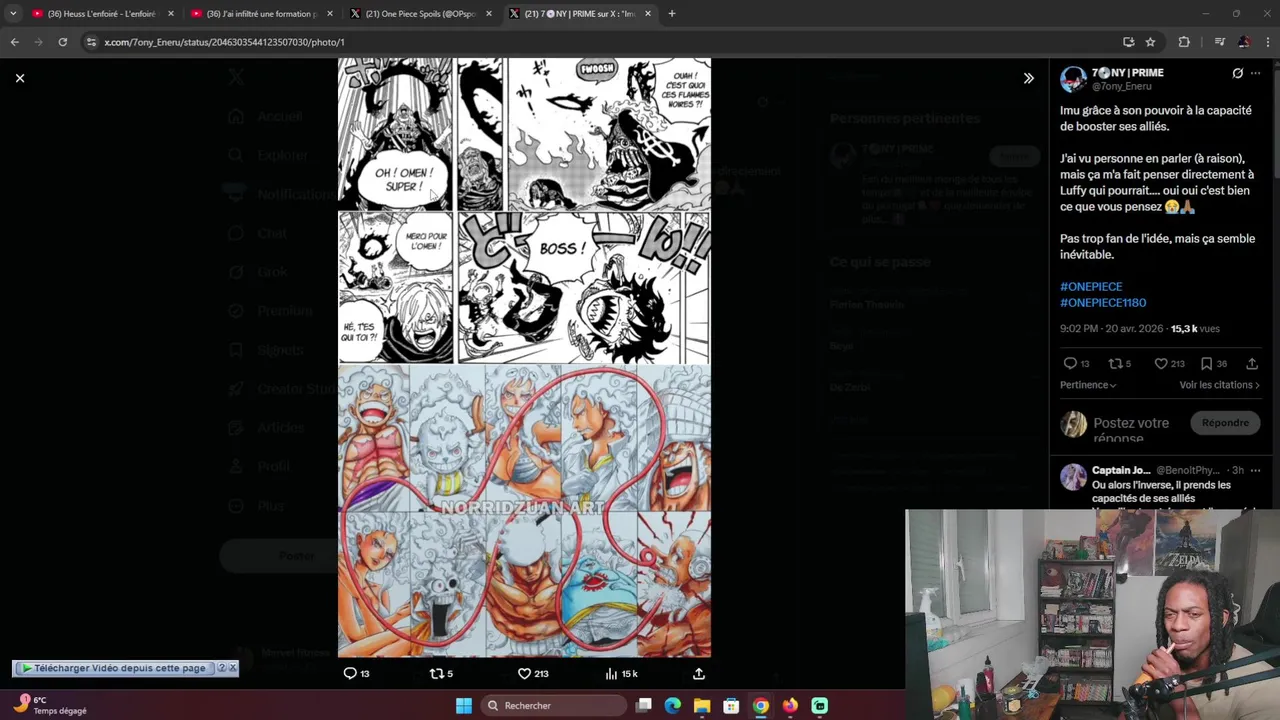Open the #ONEPIECE hashtag
Image resolution: width=1280 pixels, height=720 pixels.
click(x=1091, y=287)
